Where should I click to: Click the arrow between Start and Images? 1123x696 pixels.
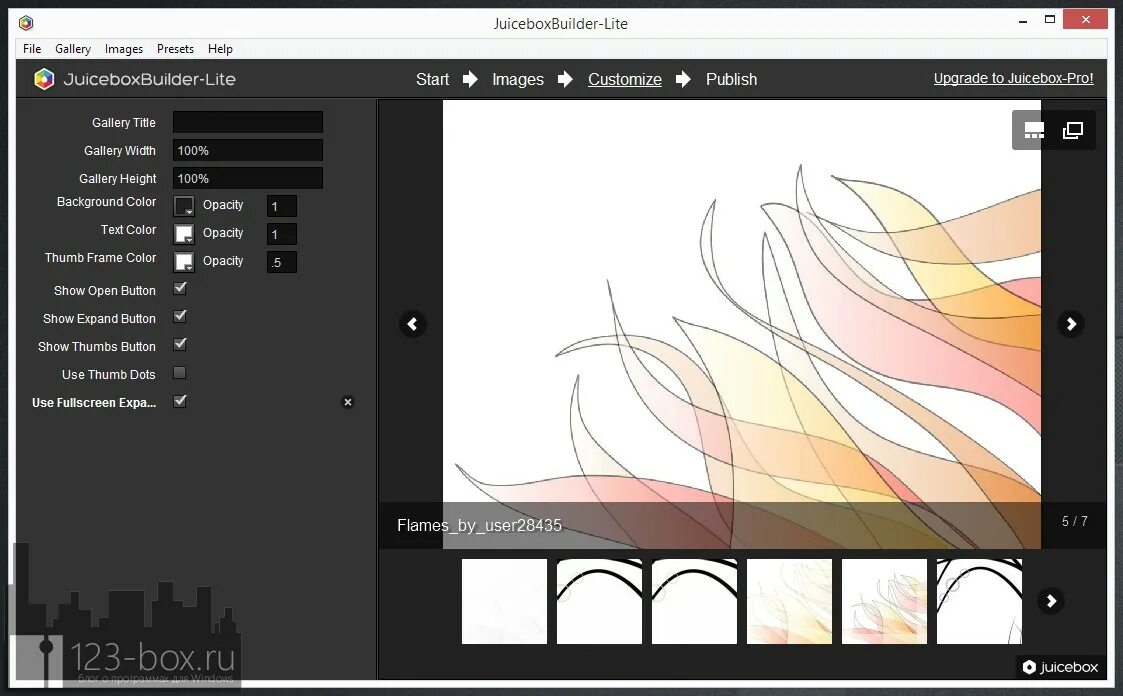[x=470, y=79]
